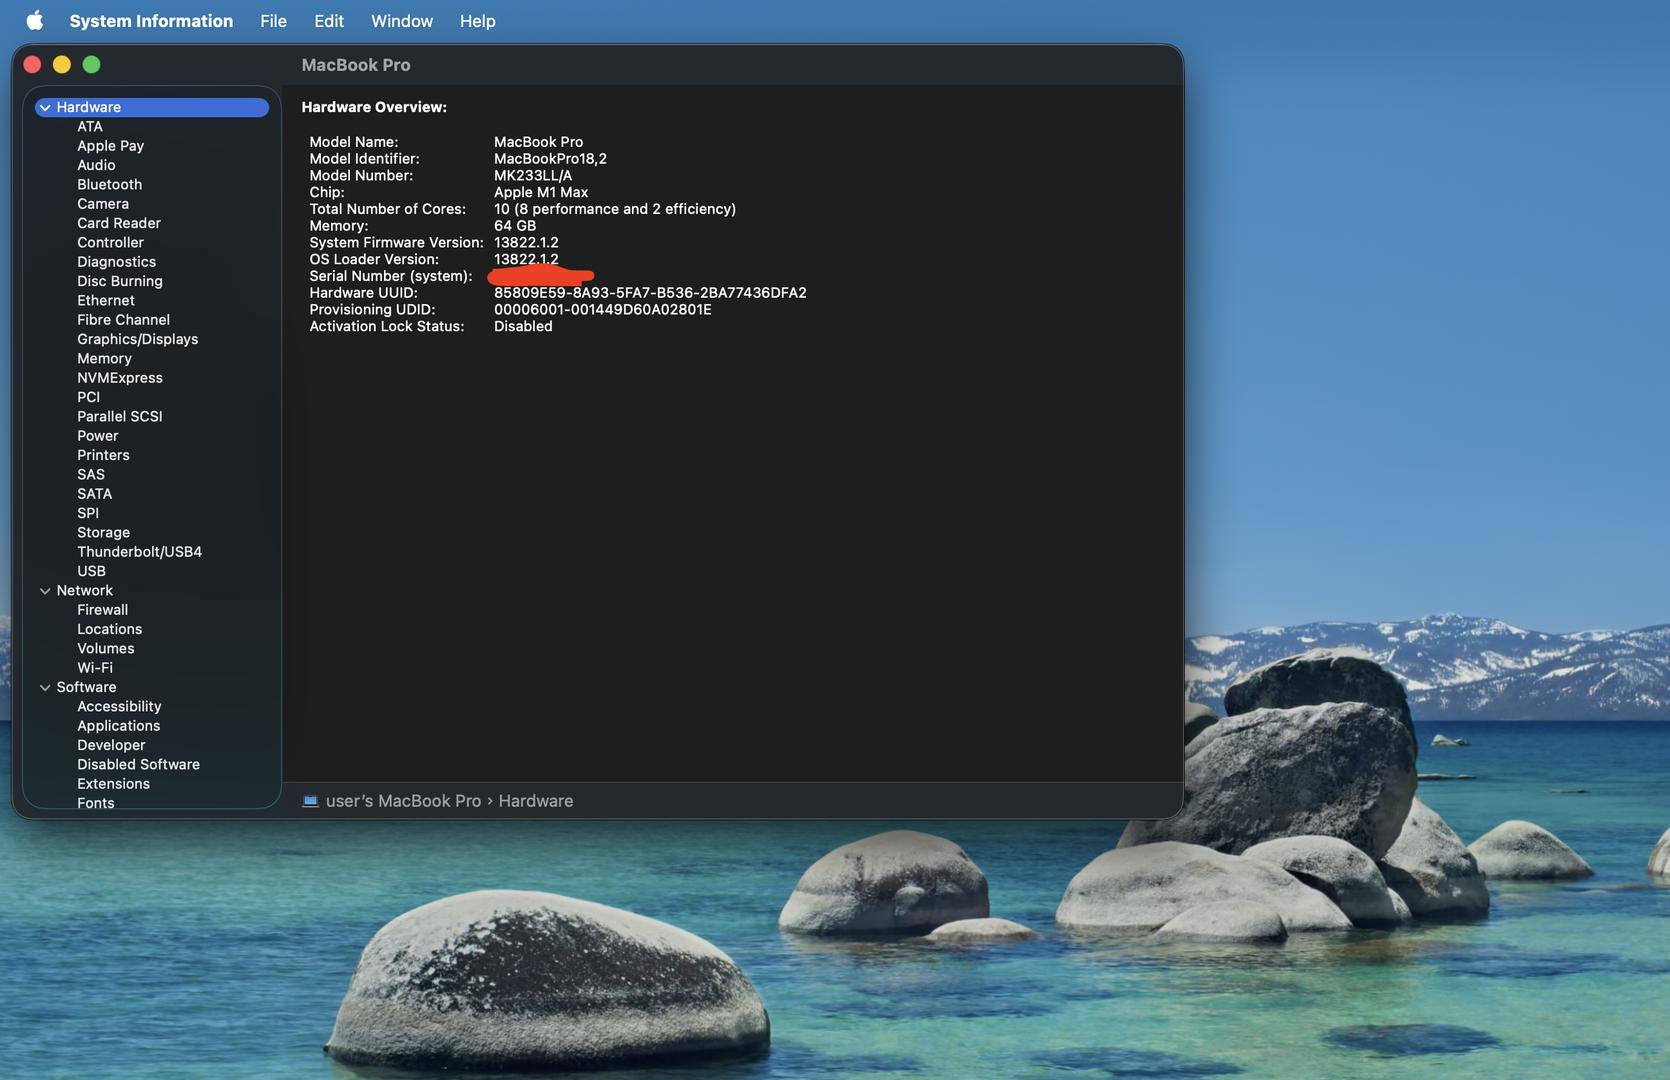
Task: Click user's MacBook Pro in path bar
Action: click(x=403, y=801)
